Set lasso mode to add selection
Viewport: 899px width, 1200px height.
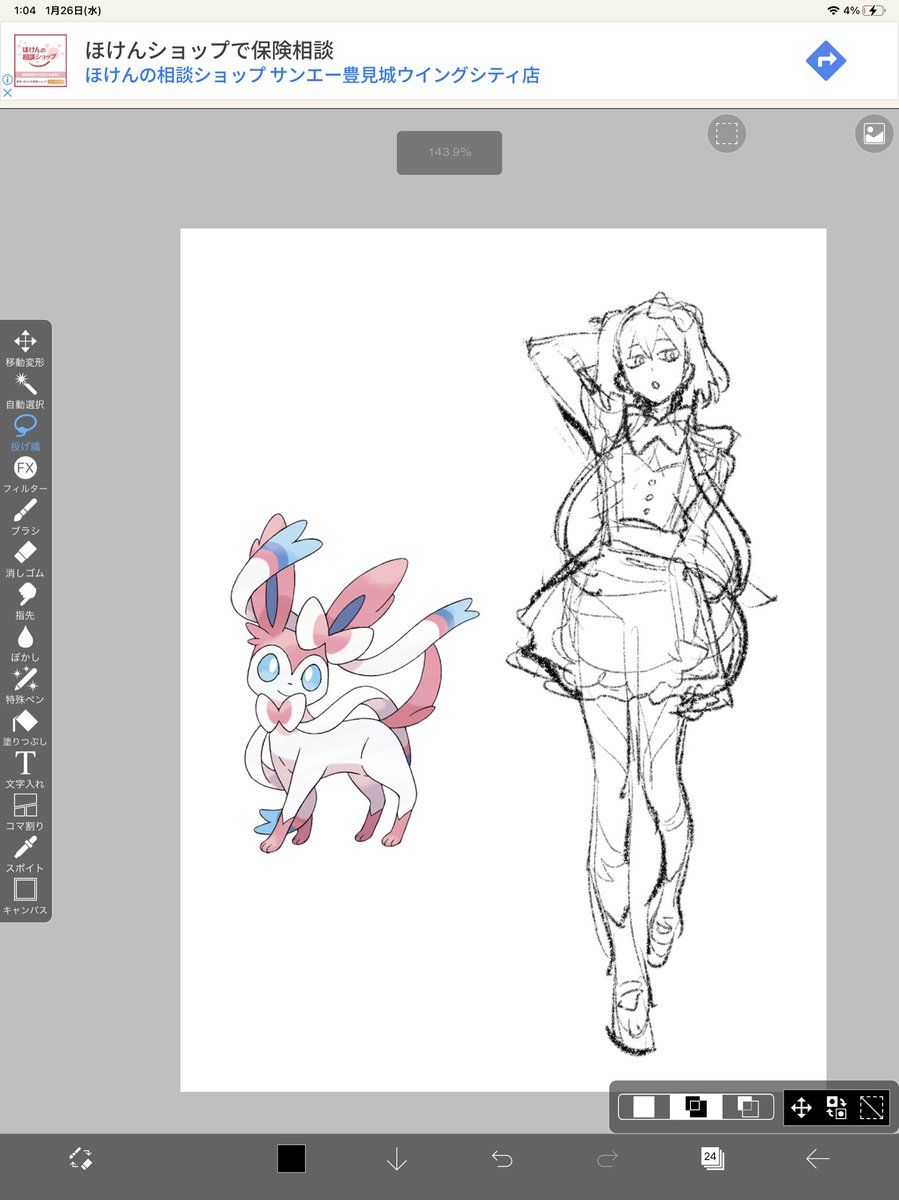click(x=696, y=1107)
